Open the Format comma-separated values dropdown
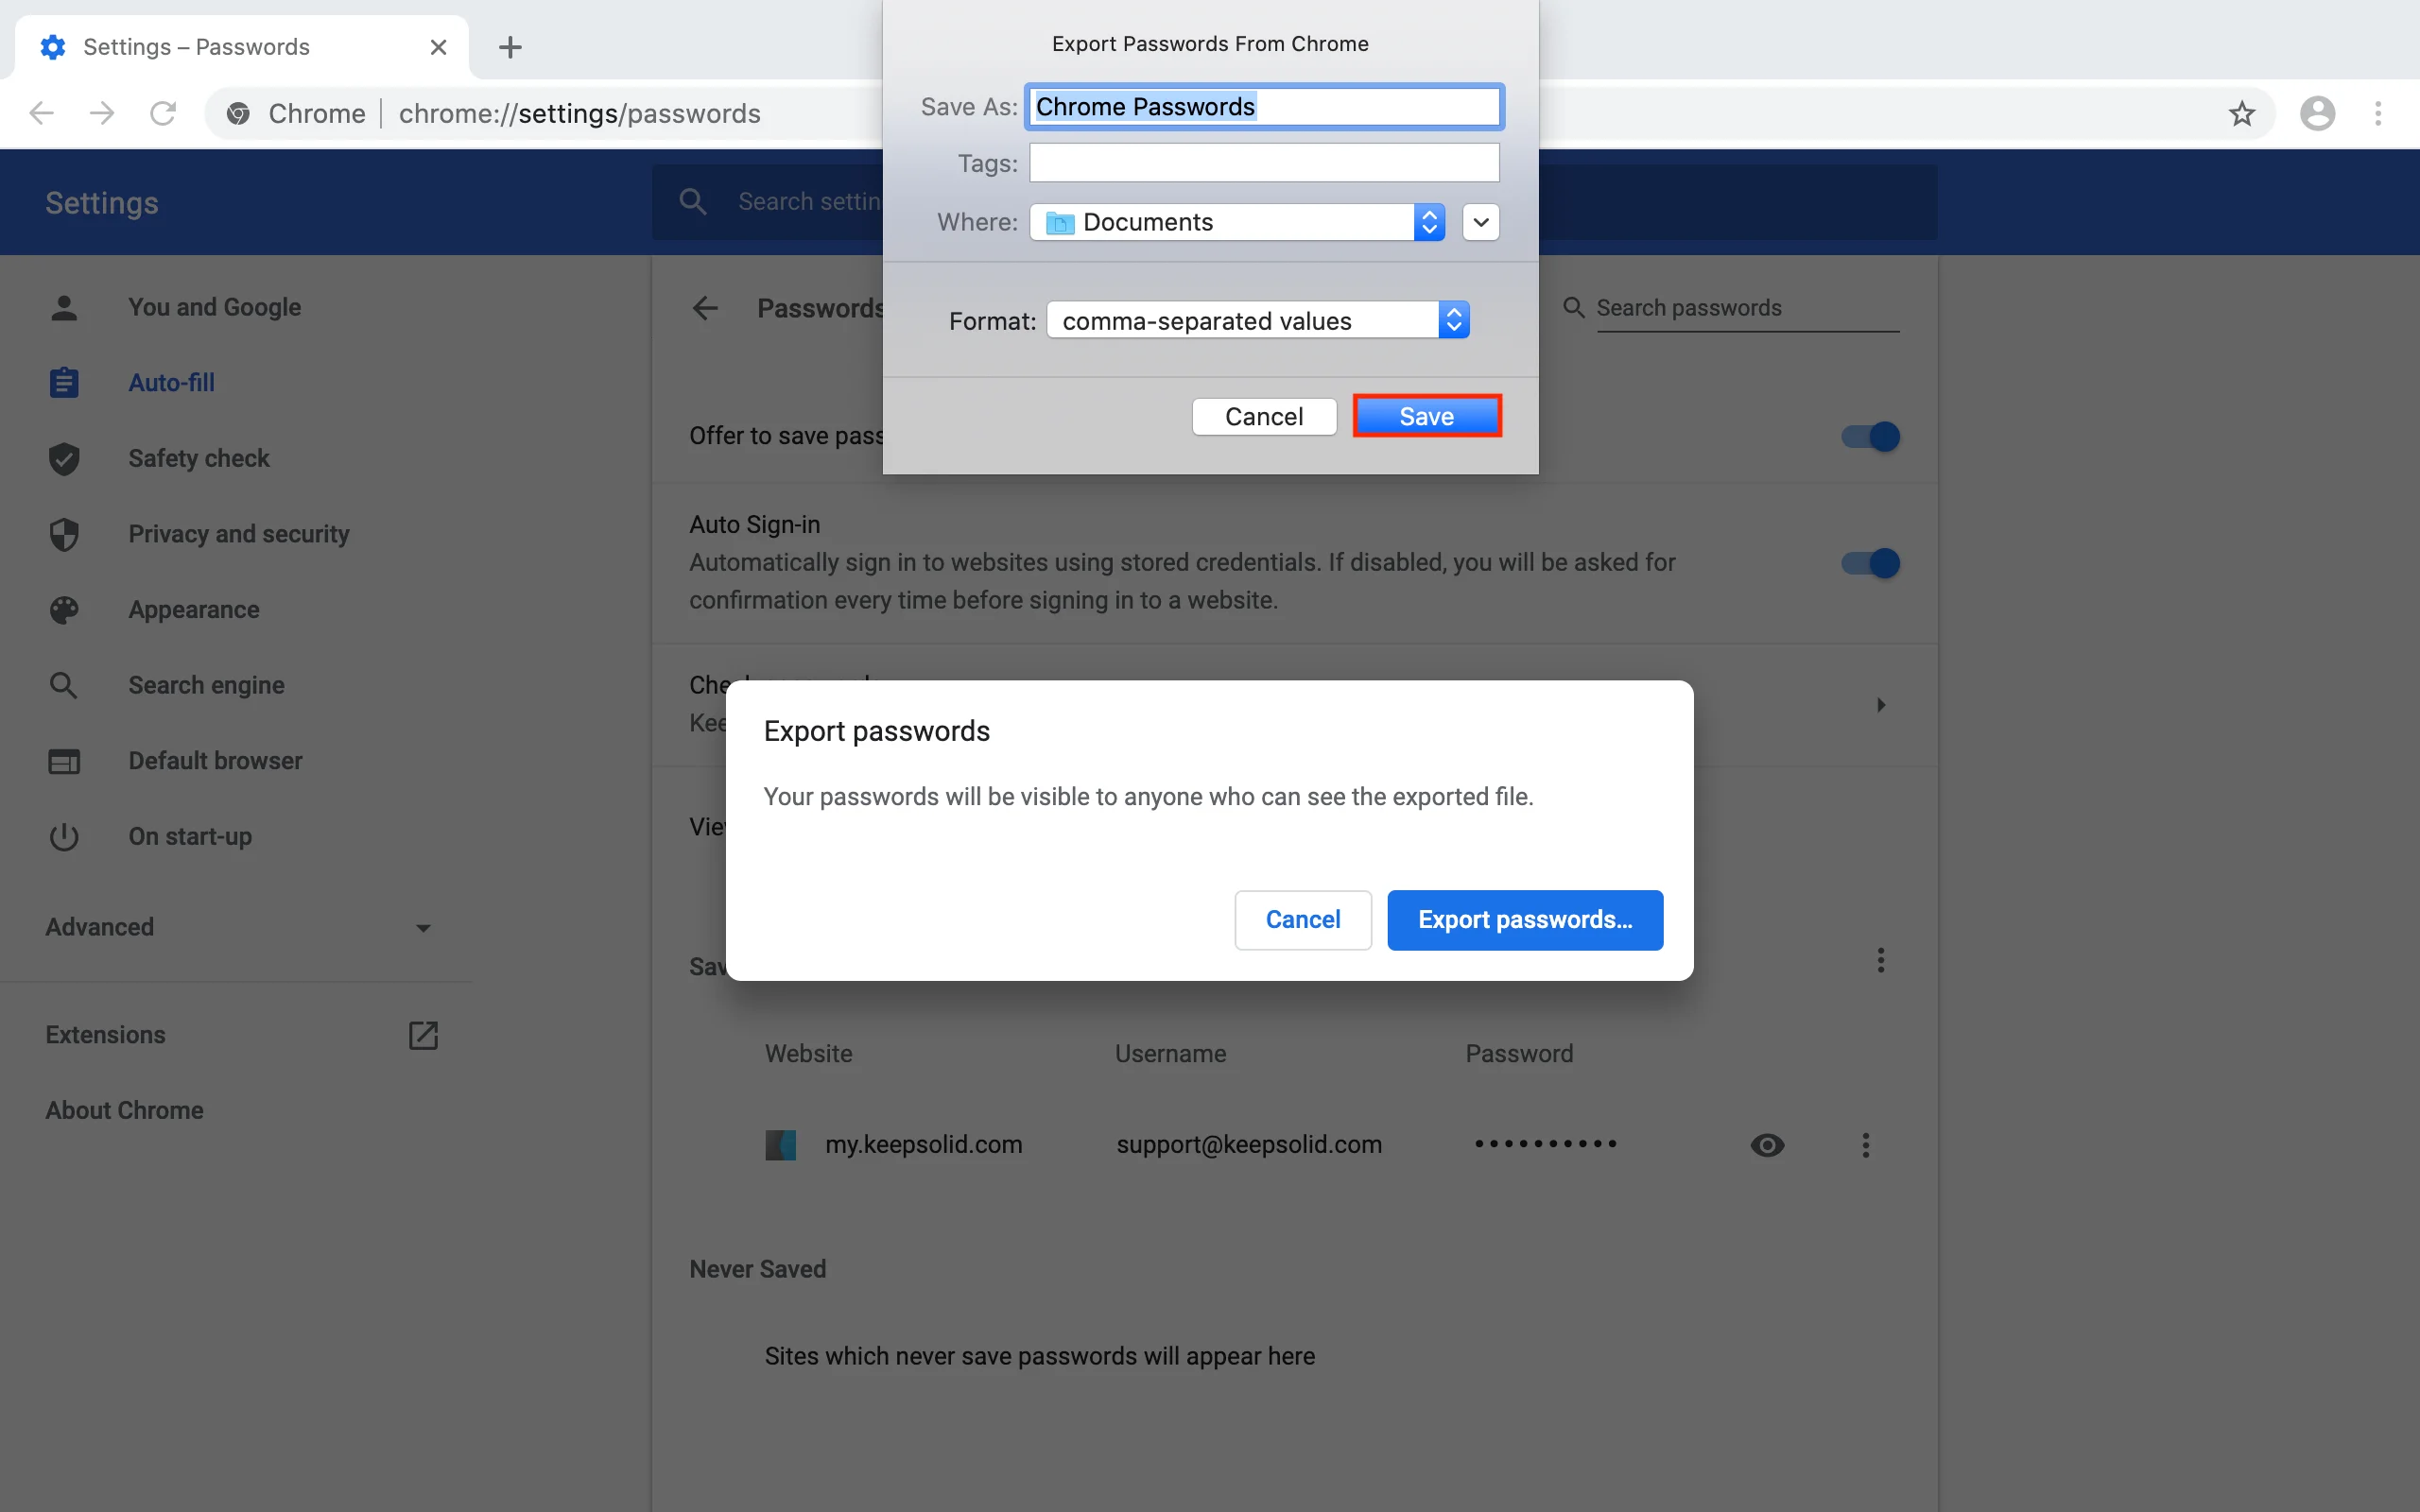The width and height of the screenshot is (2420, 1512). coord(1257,320)
